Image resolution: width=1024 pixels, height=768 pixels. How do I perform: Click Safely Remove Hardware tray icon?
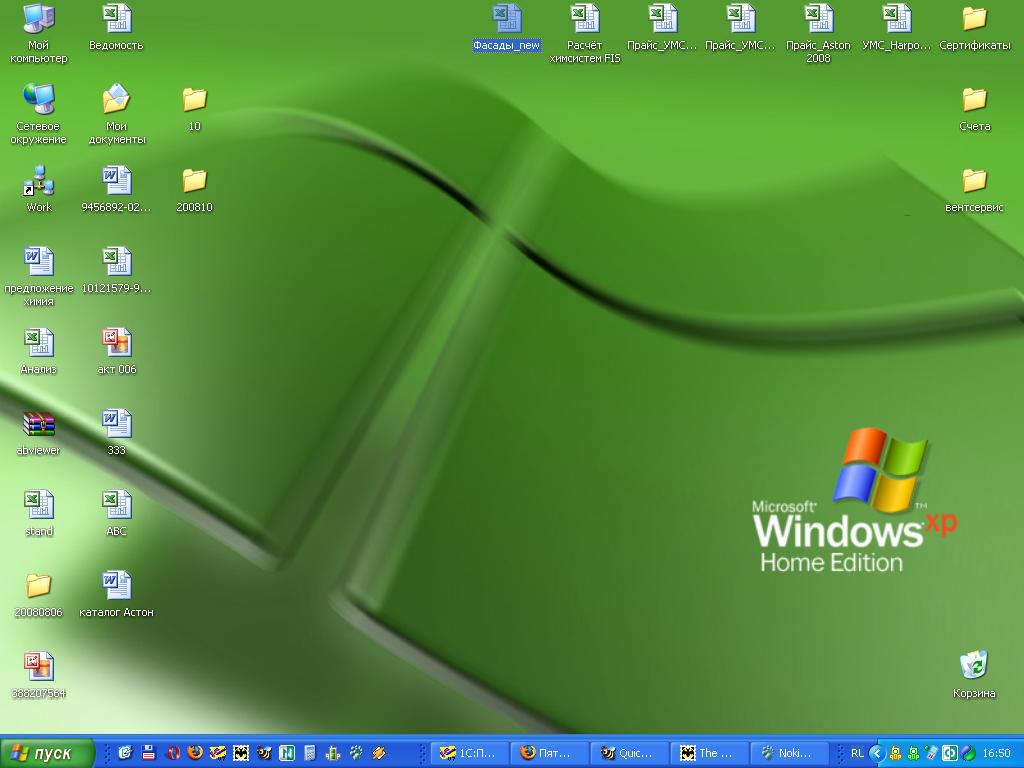932,753
